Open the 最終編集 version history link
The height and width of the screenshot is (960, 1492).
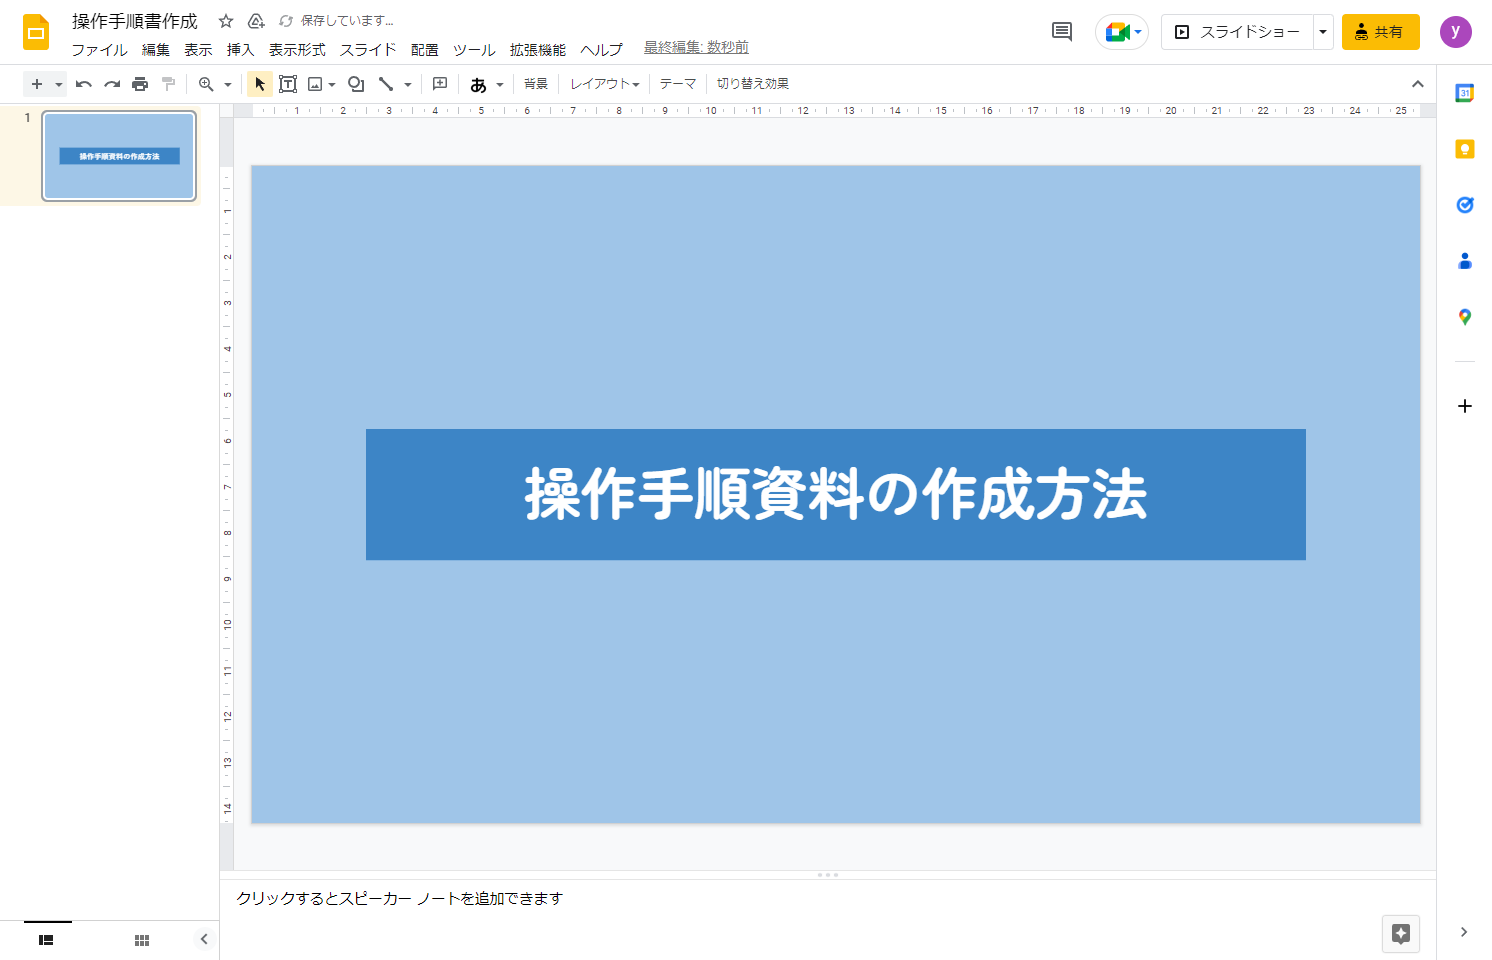(696, 47)
